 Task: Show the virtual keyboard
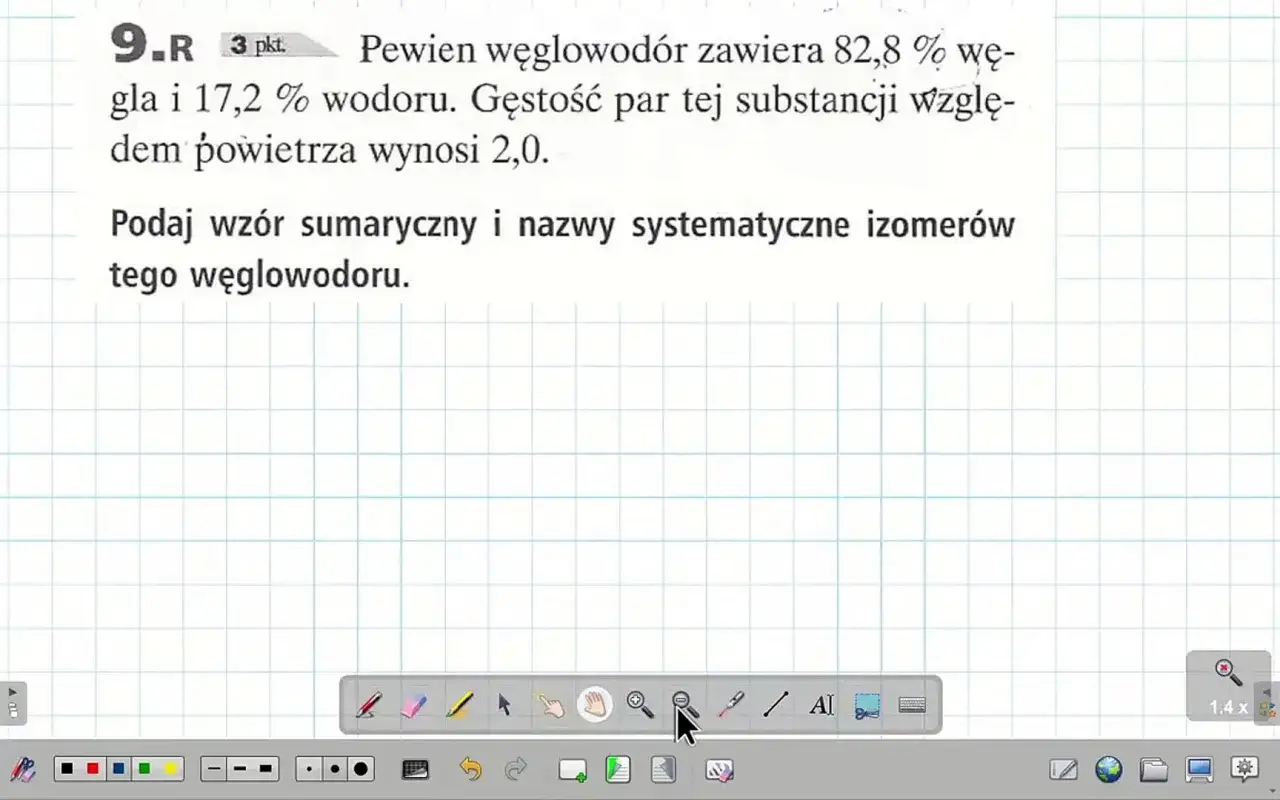pyautogui.click(x=911, y=705)
